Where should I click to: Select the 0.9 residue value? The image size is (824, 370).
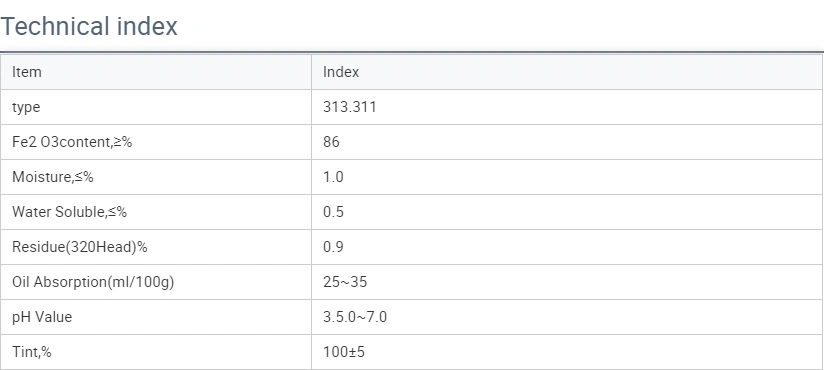click(x=333, y=247)
